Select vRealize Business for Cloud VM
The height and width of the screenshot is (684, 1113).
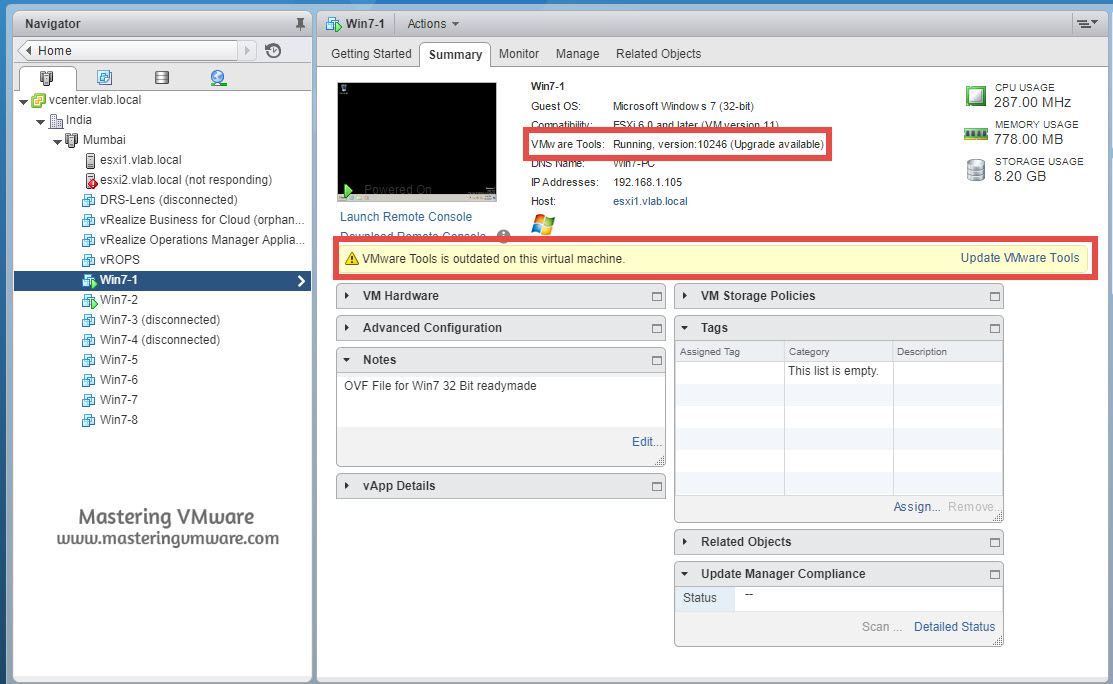[x=202, y=220]
